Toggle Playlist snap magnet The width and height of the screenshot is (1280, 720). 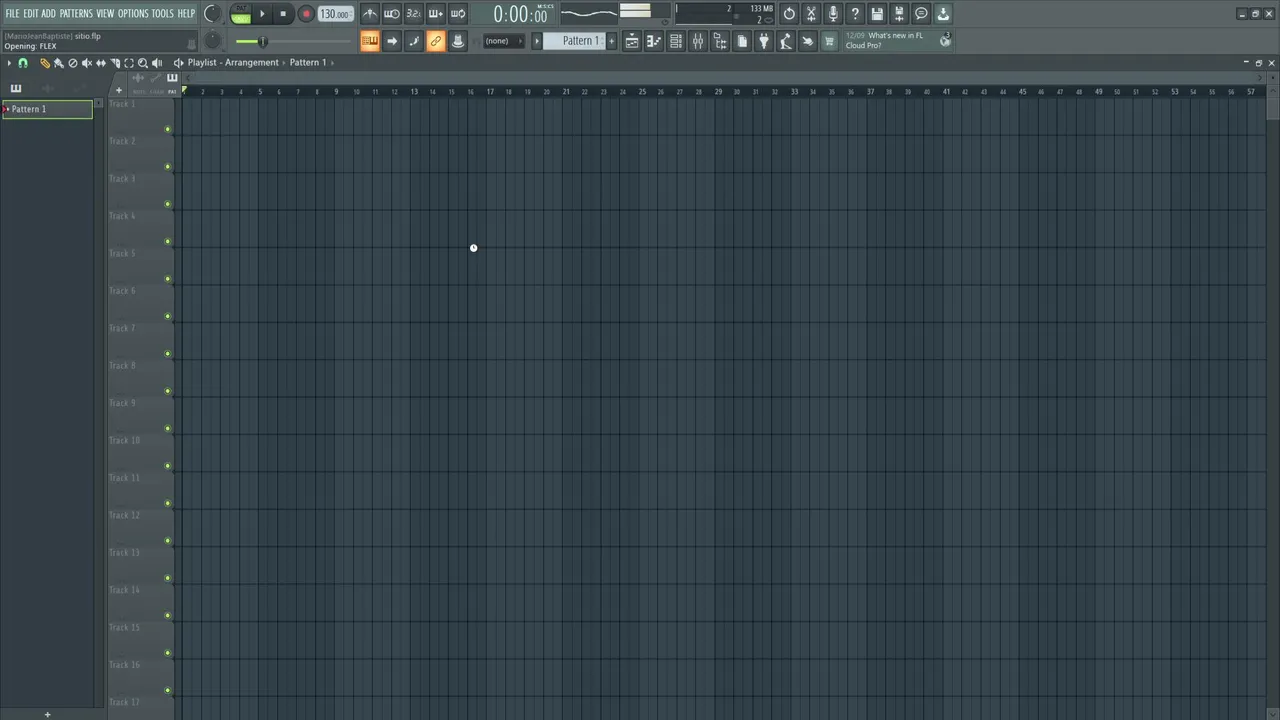click(23, 63)
